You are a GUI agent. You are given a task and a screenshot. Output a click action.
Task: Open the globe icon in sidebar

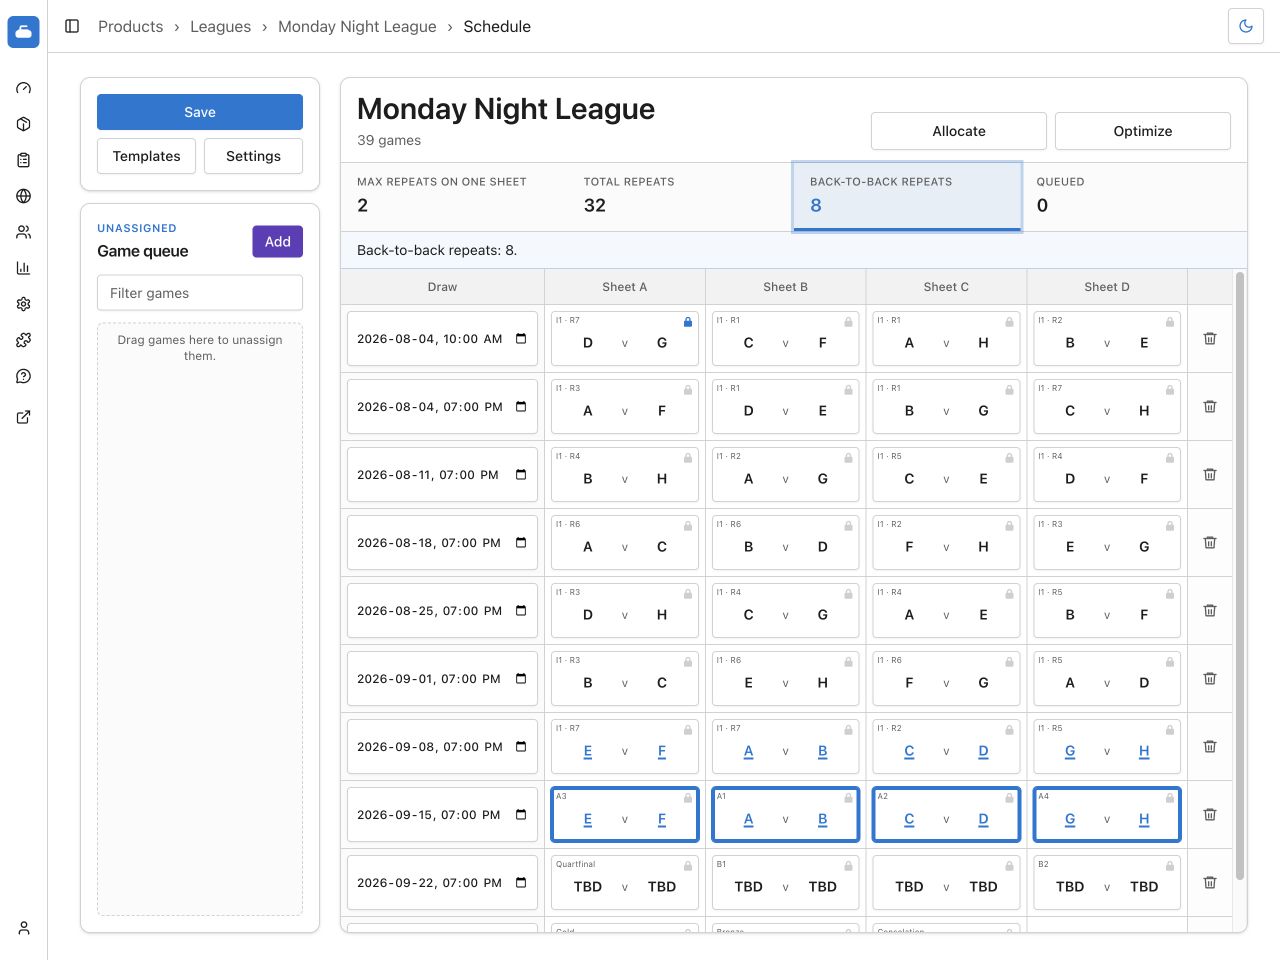tap(24, 196)
